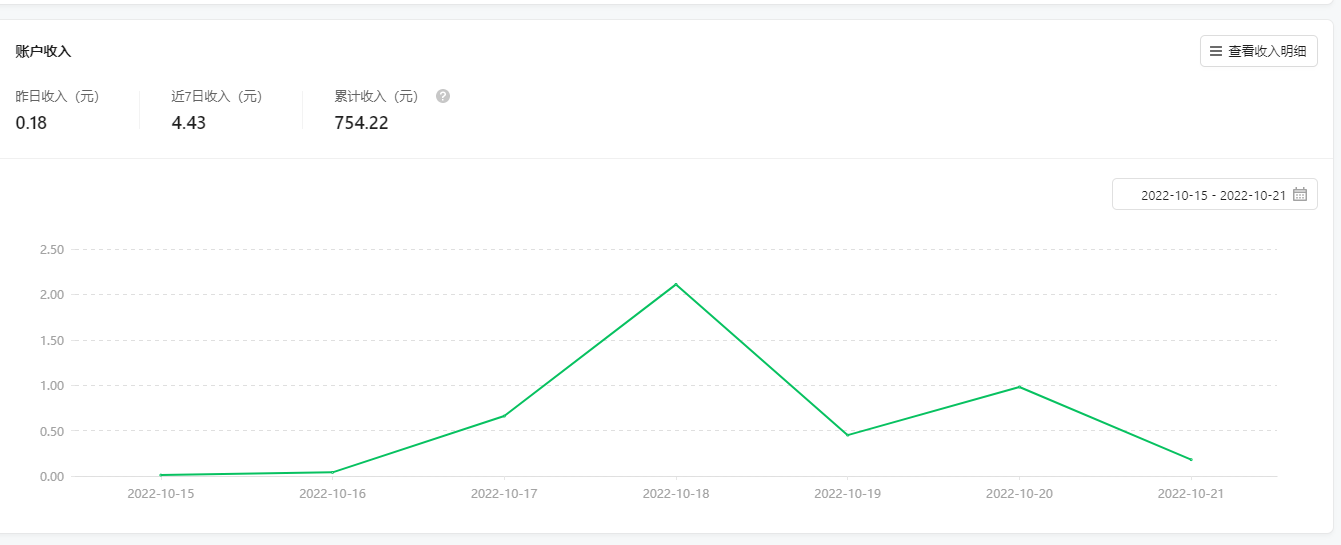1341x545 pixels.
Task: Click the chart data point for 2022-10-17
Action: [x=504, y=416]
